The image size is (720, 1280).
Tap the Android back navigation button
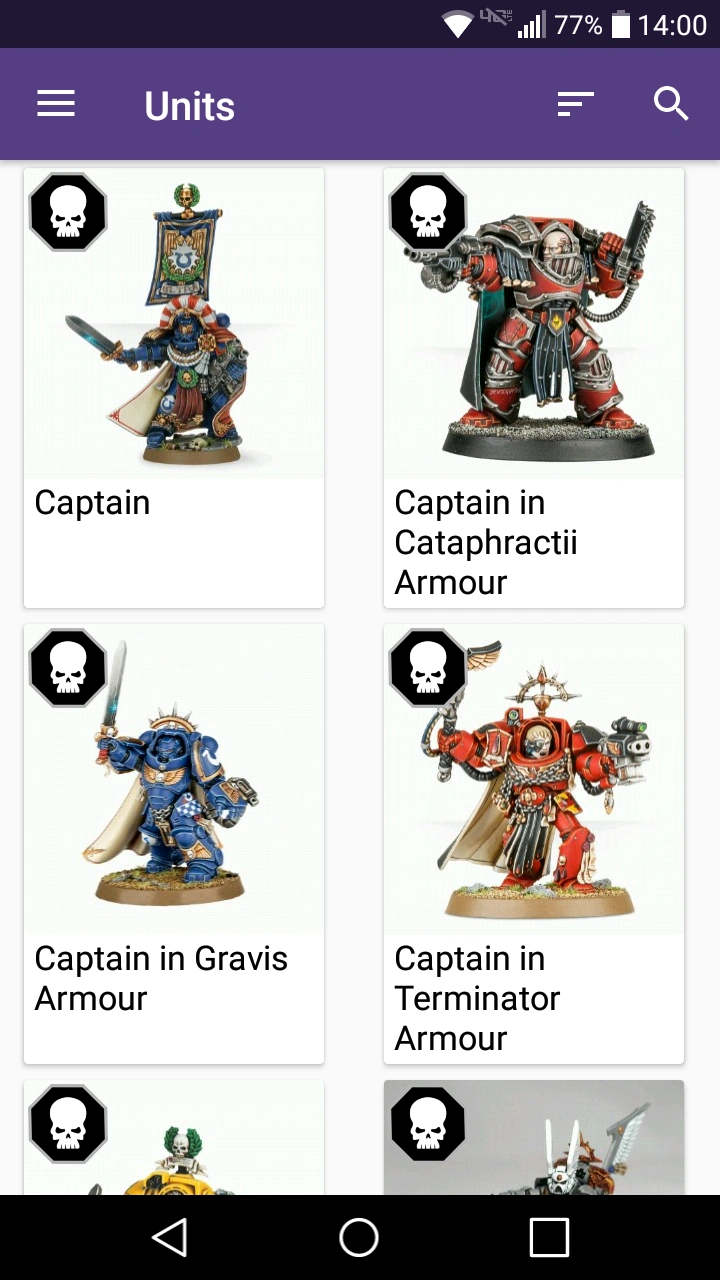pos(170,1237)
